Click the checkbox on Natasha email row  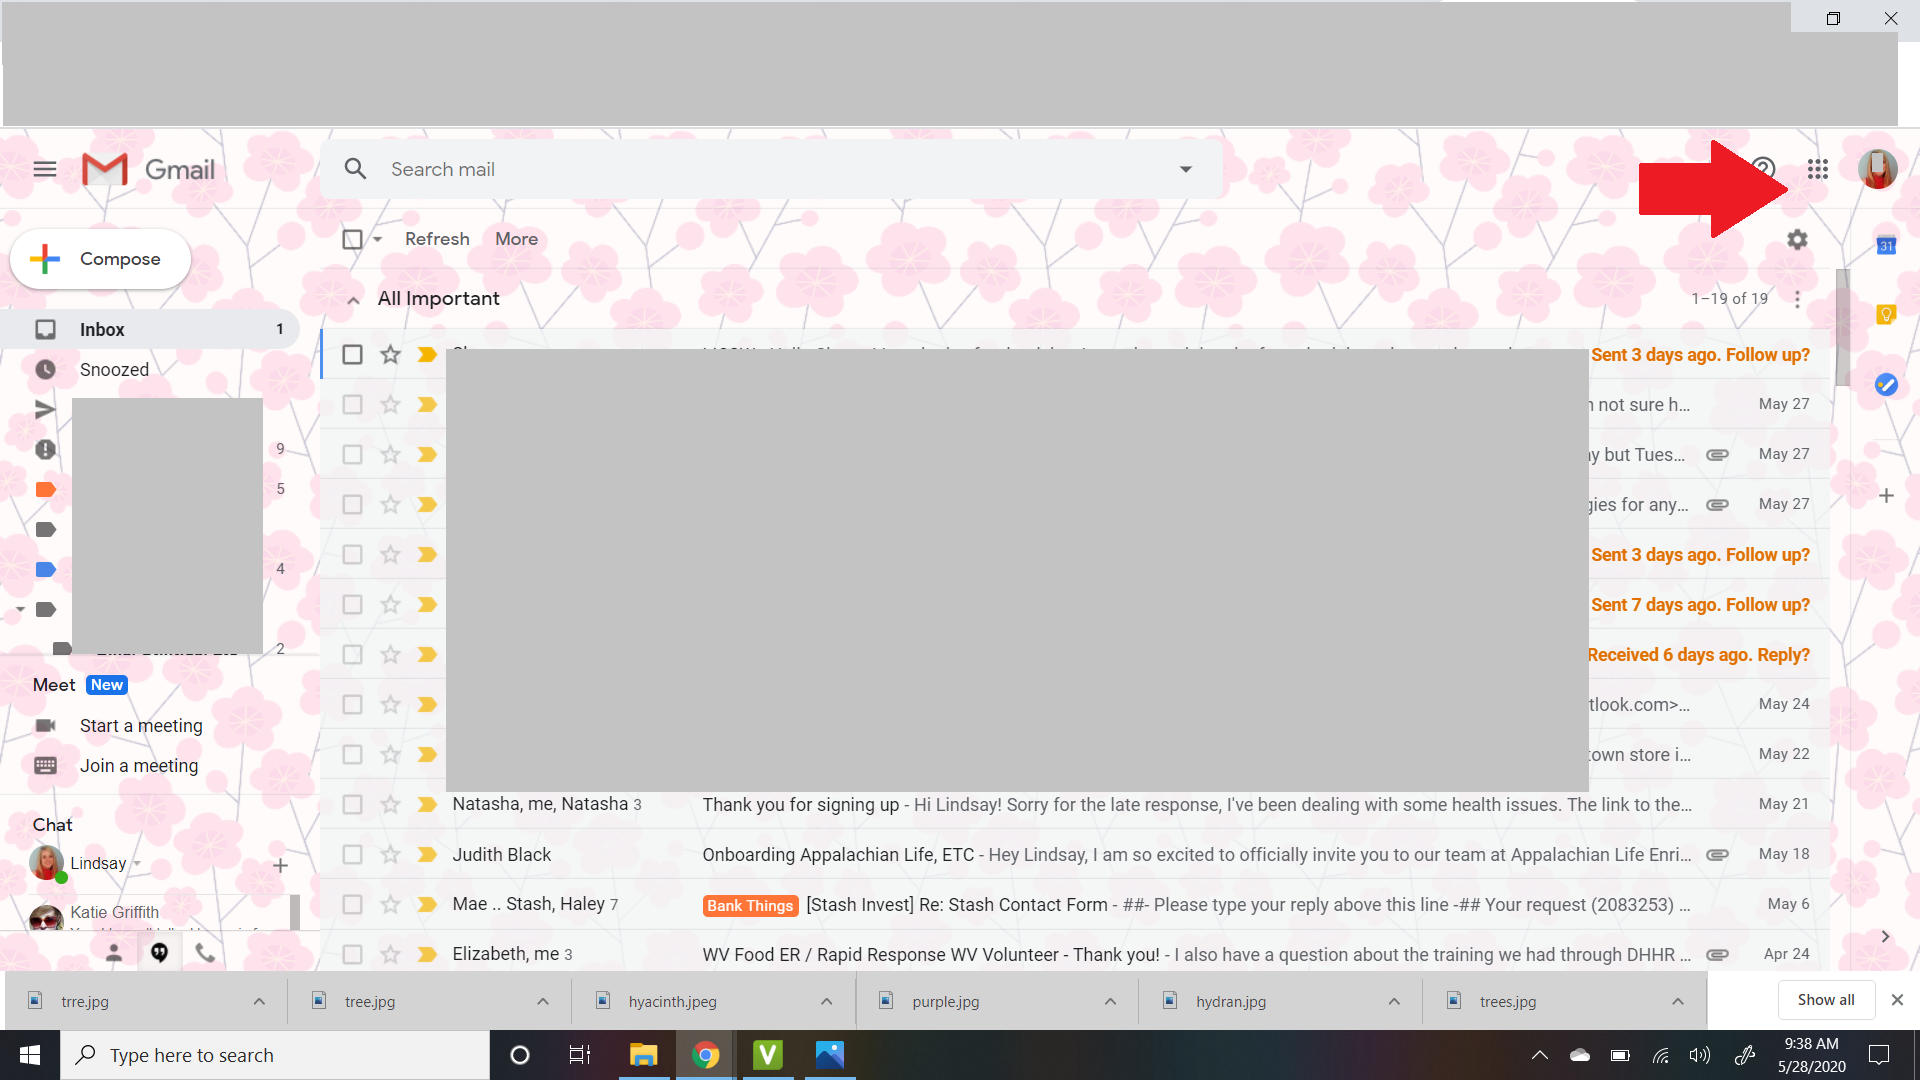coord(351,803)
